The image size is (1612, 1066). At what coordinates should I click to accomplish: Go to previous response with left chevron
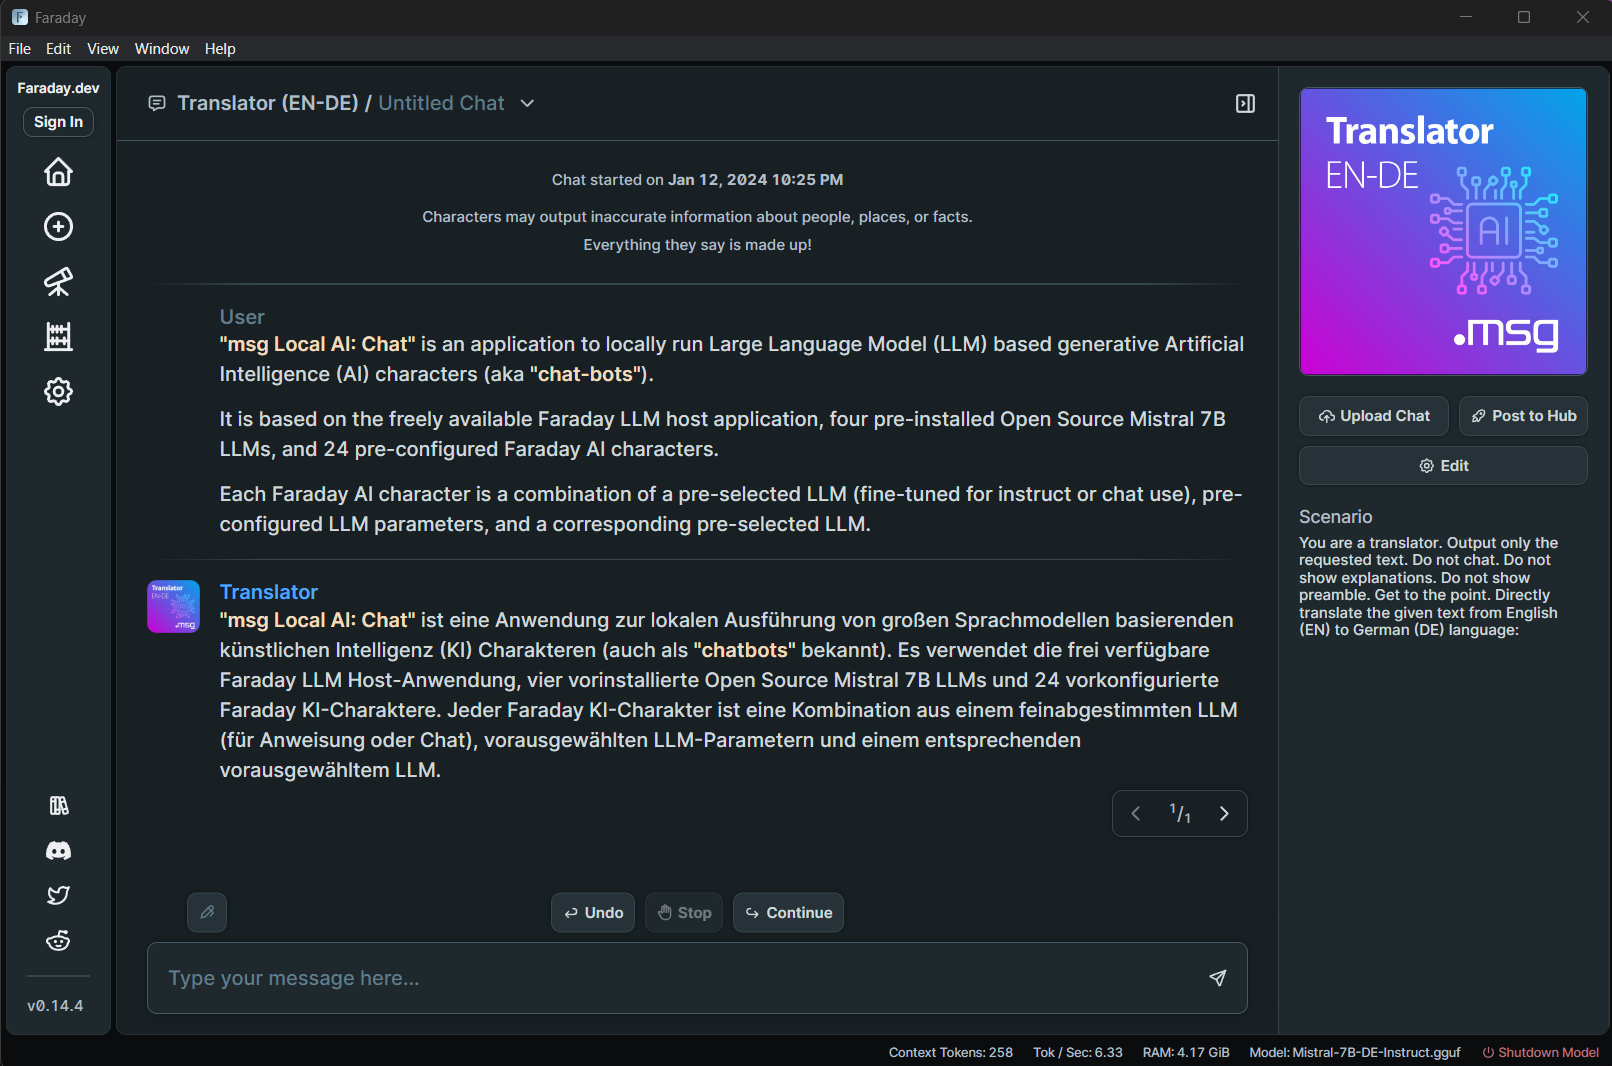tap(1135, 813)
